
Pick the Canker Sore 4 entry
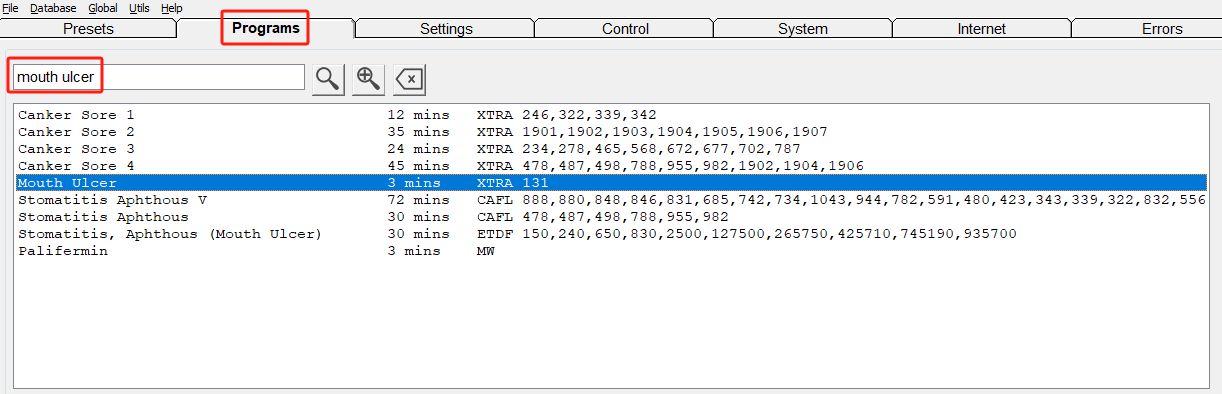coord(611,166)
